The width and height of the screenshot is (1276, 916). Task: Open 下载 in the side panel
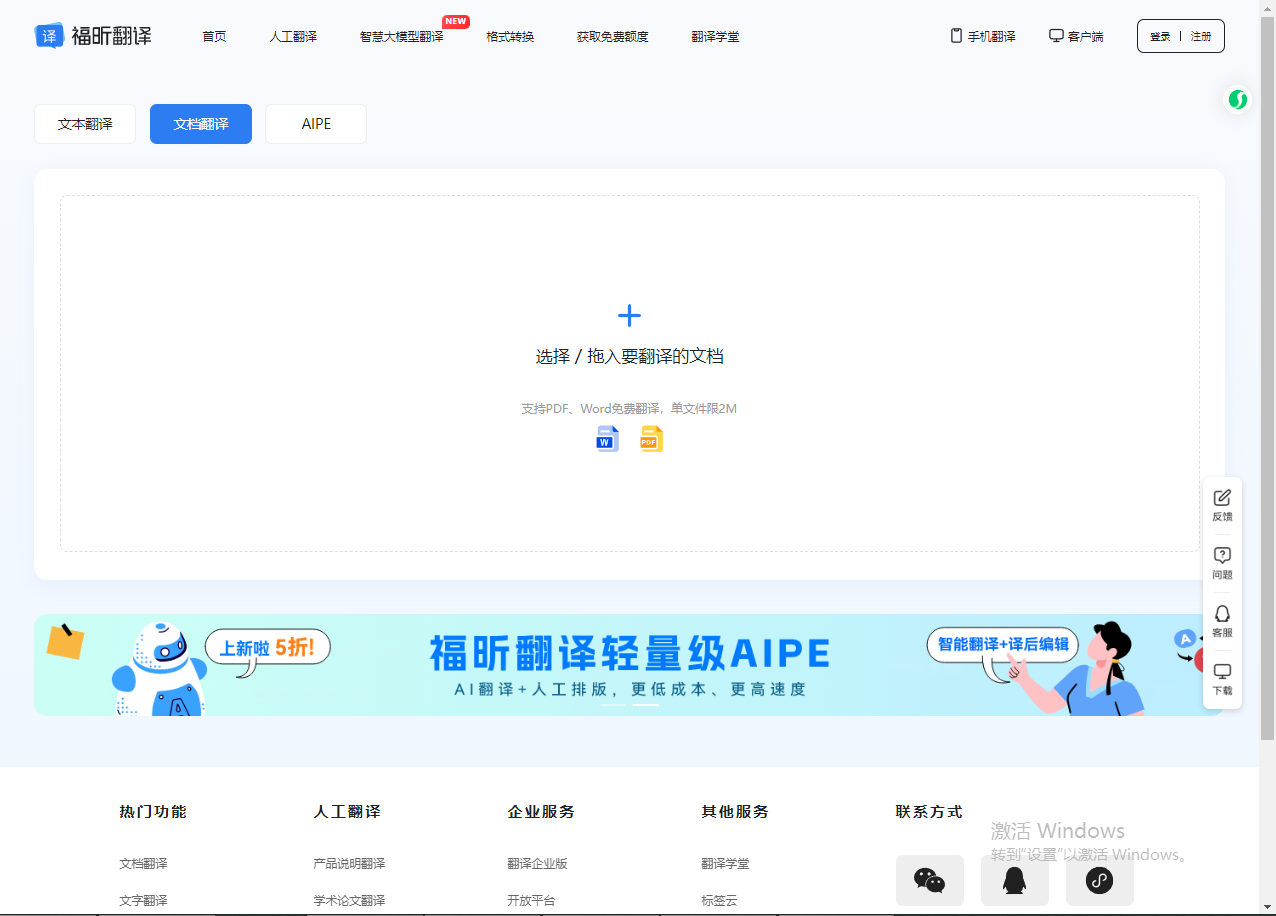pyautogui.click(x=1222, y=680)
